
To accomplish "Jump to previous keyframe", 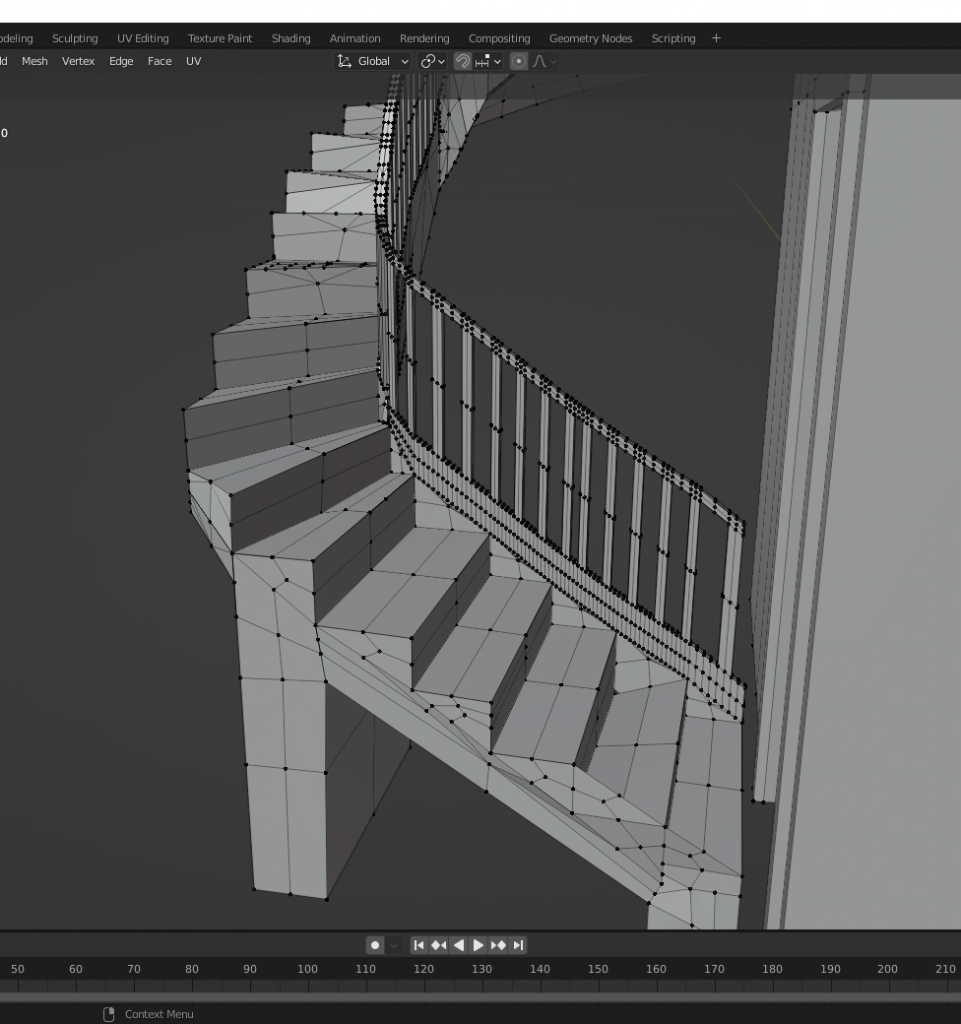I will click(438, 945).
